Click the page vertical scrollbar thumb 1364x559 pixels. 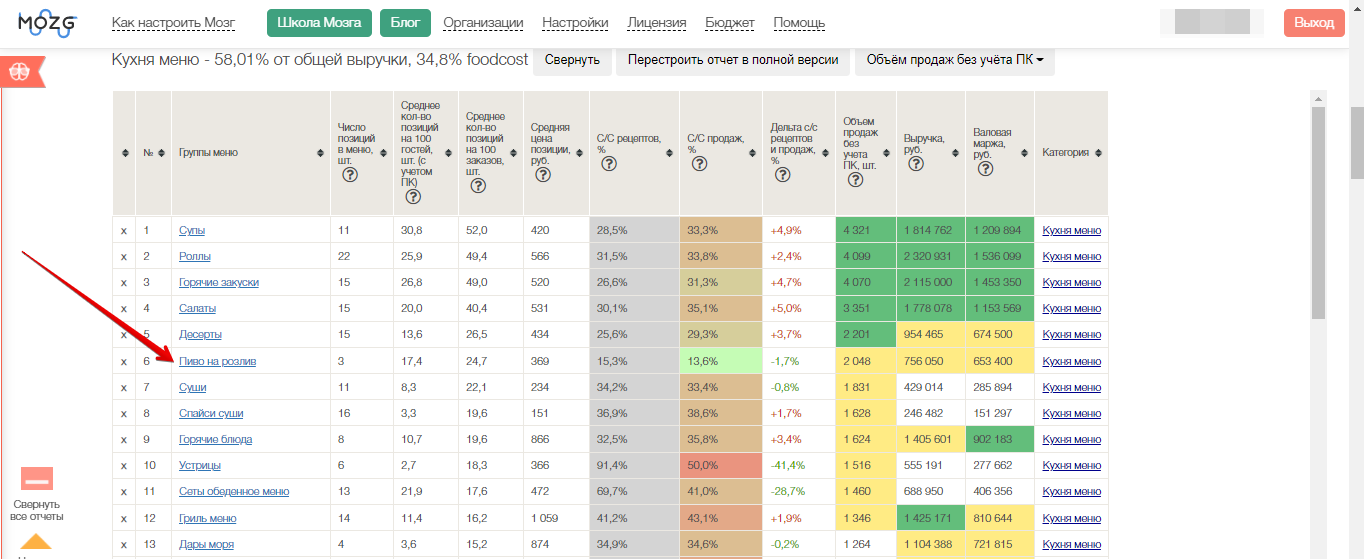click(1354, 142)
